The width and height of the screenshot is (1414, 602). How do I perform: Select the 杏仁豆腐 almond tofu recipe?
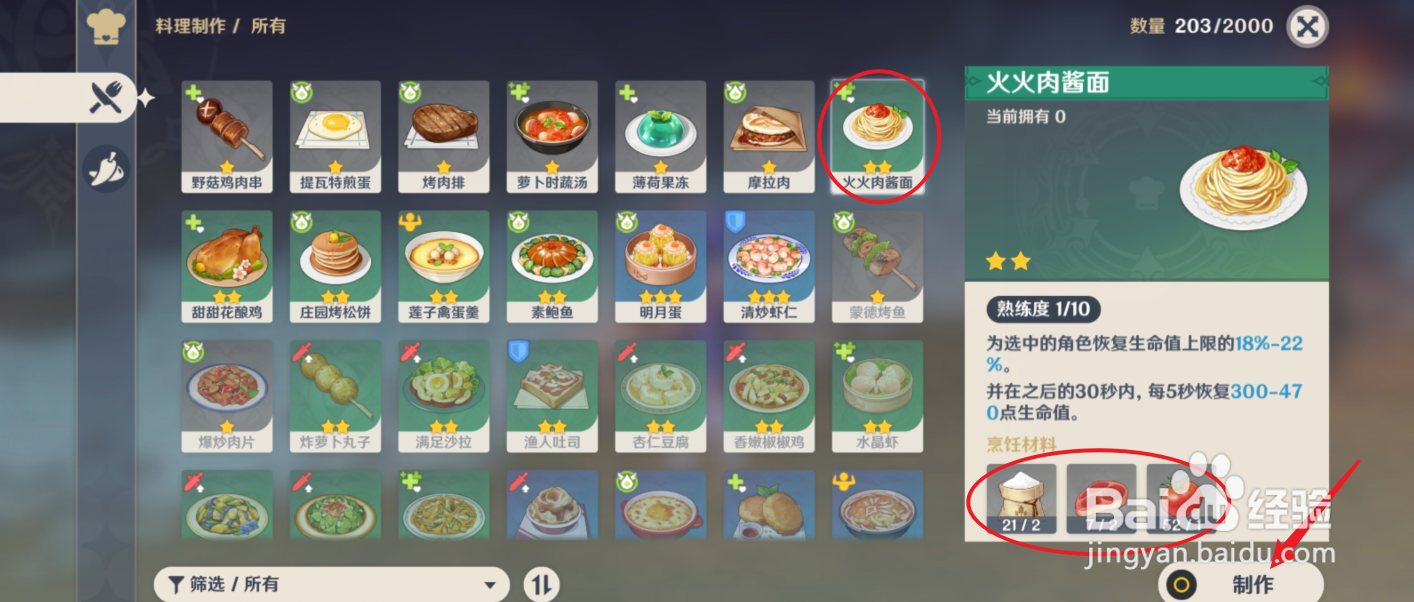tap(660, 397)
